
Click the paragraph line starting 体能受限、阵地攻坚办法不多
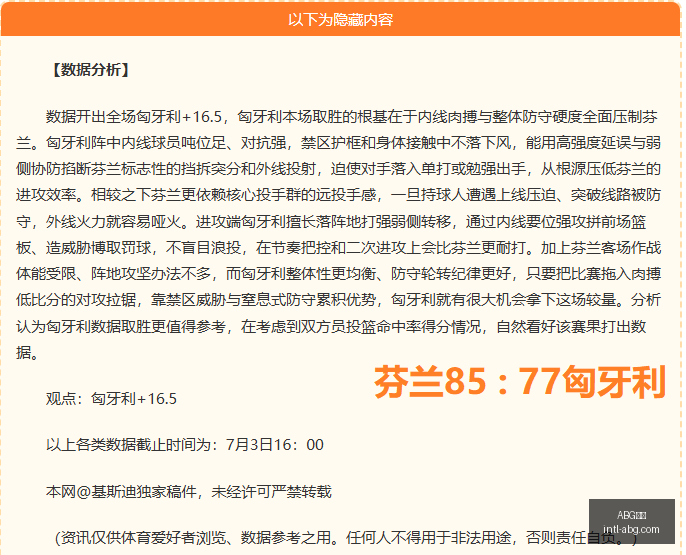pos(338,274)
